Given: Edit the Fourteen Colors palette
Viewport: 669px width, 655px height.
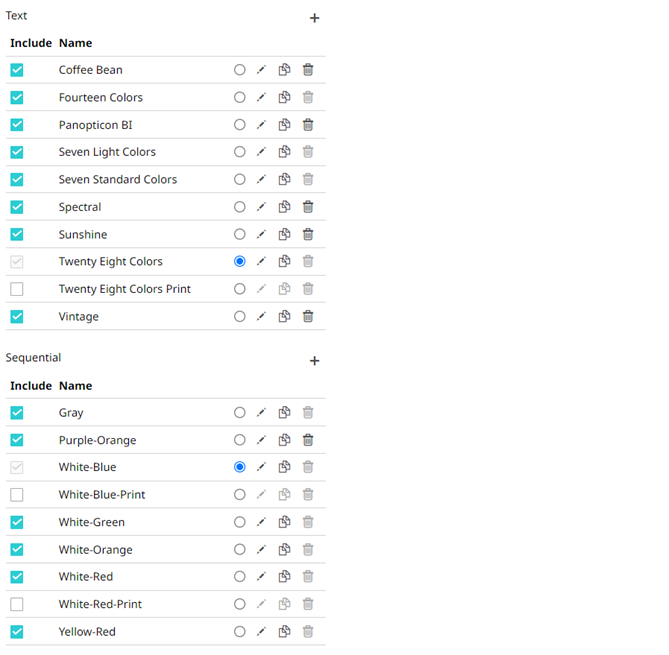Looking at the screenshot, I should [x=261, y=97].
